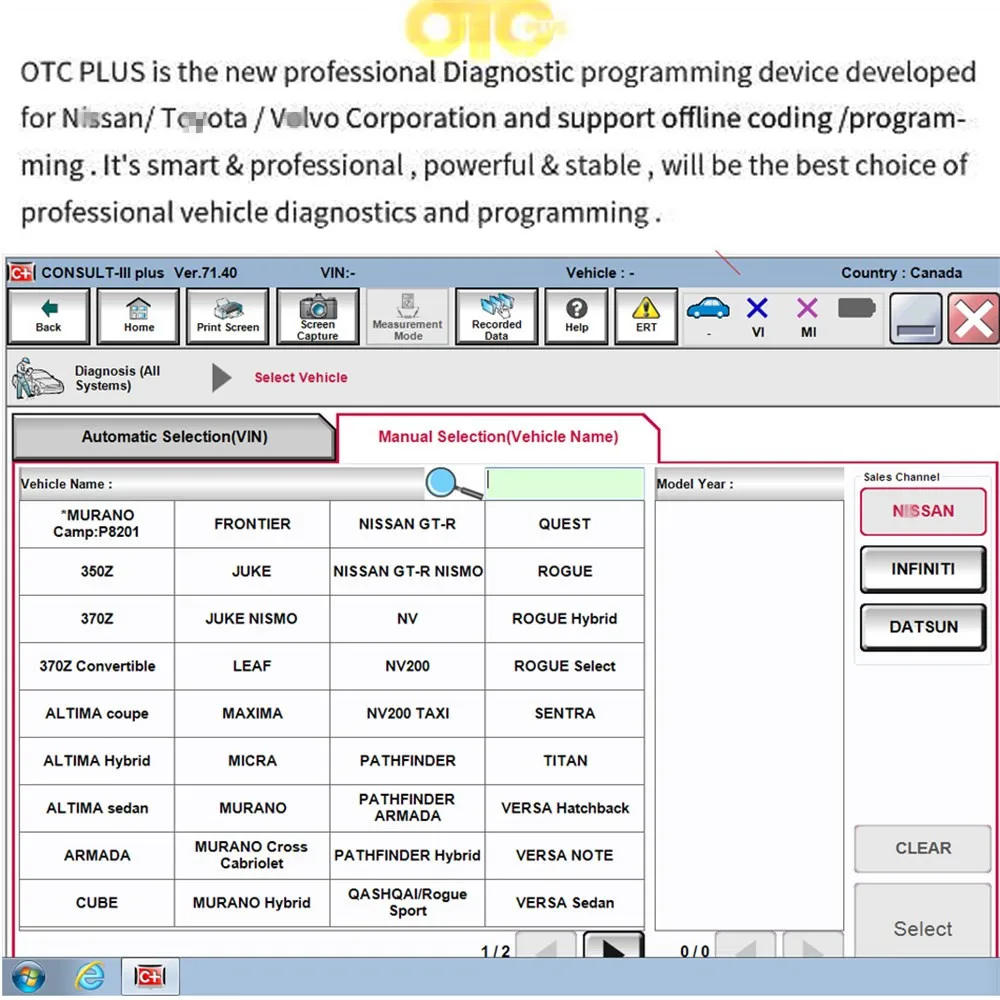Pick PATHFINDER Hybrid
This screenshot has width=1000, height=1000.
click(x=408, y=855)
